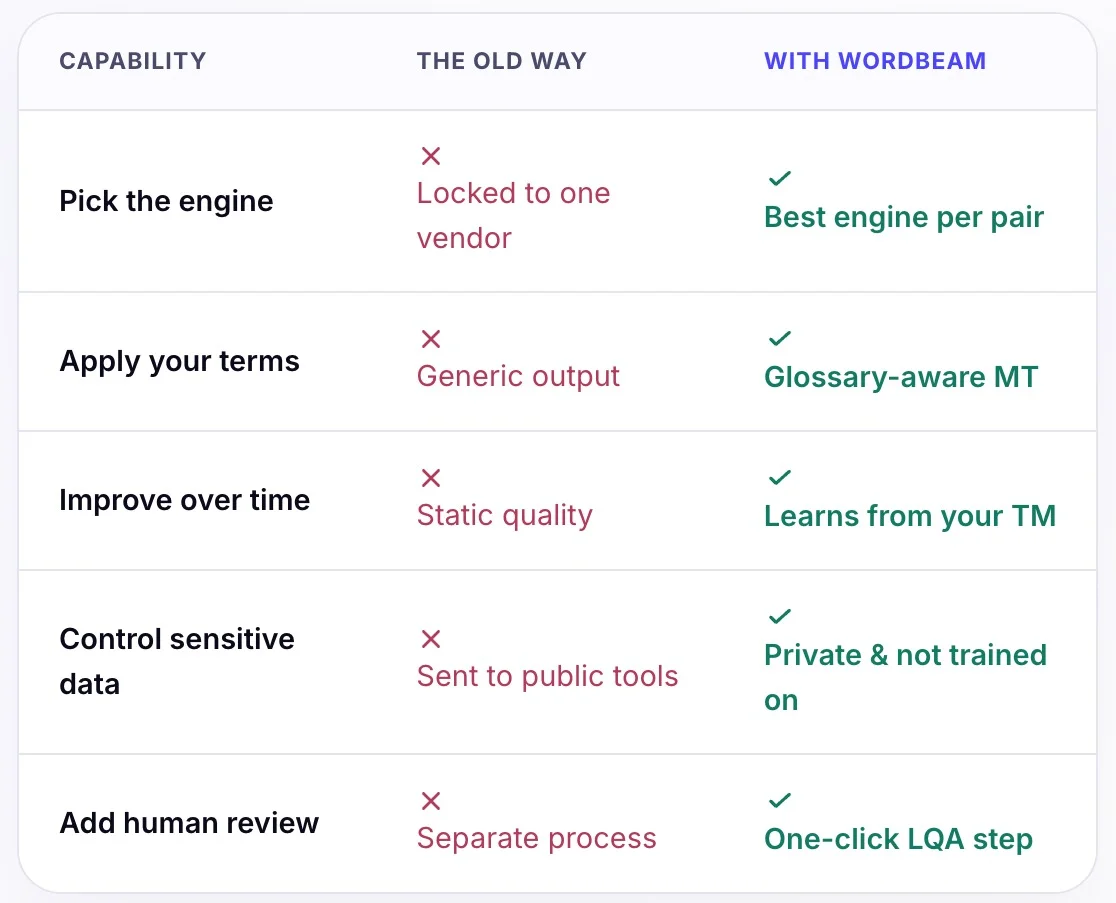Click the green checkmark above One-click LQA step
The width and height of the screenshot is (1116, 903).
coord(780,801)
